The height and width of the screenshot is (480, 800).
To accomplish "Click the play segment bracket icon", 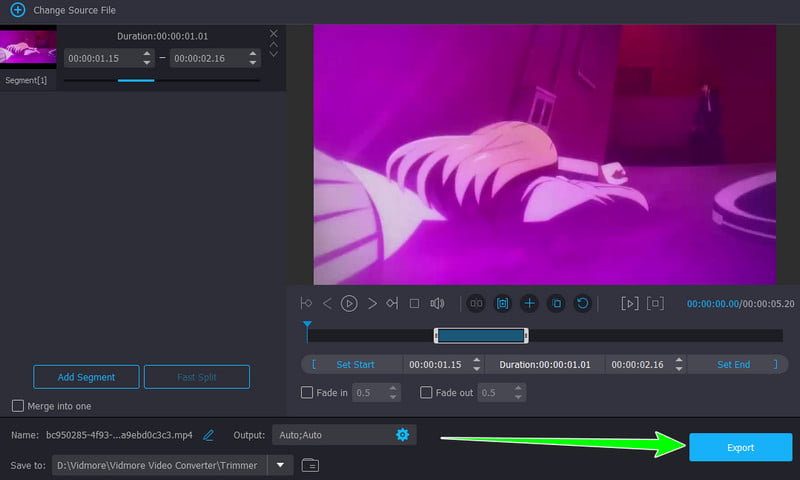I will pos(630,304).
